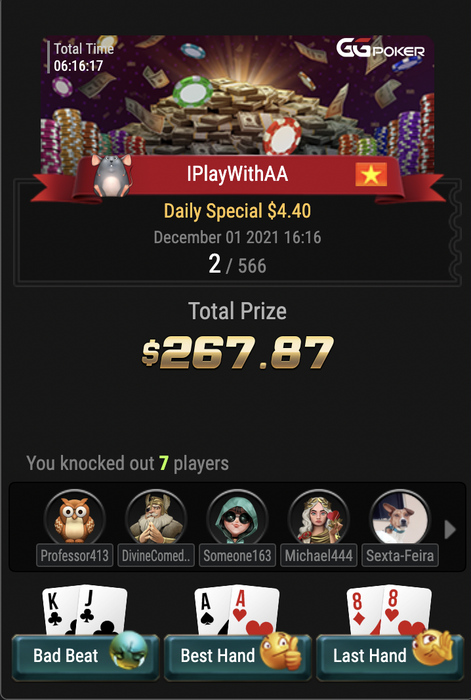Click the Professor413 name label
This screenshot has width=471, height=700.
coord(75,556)
